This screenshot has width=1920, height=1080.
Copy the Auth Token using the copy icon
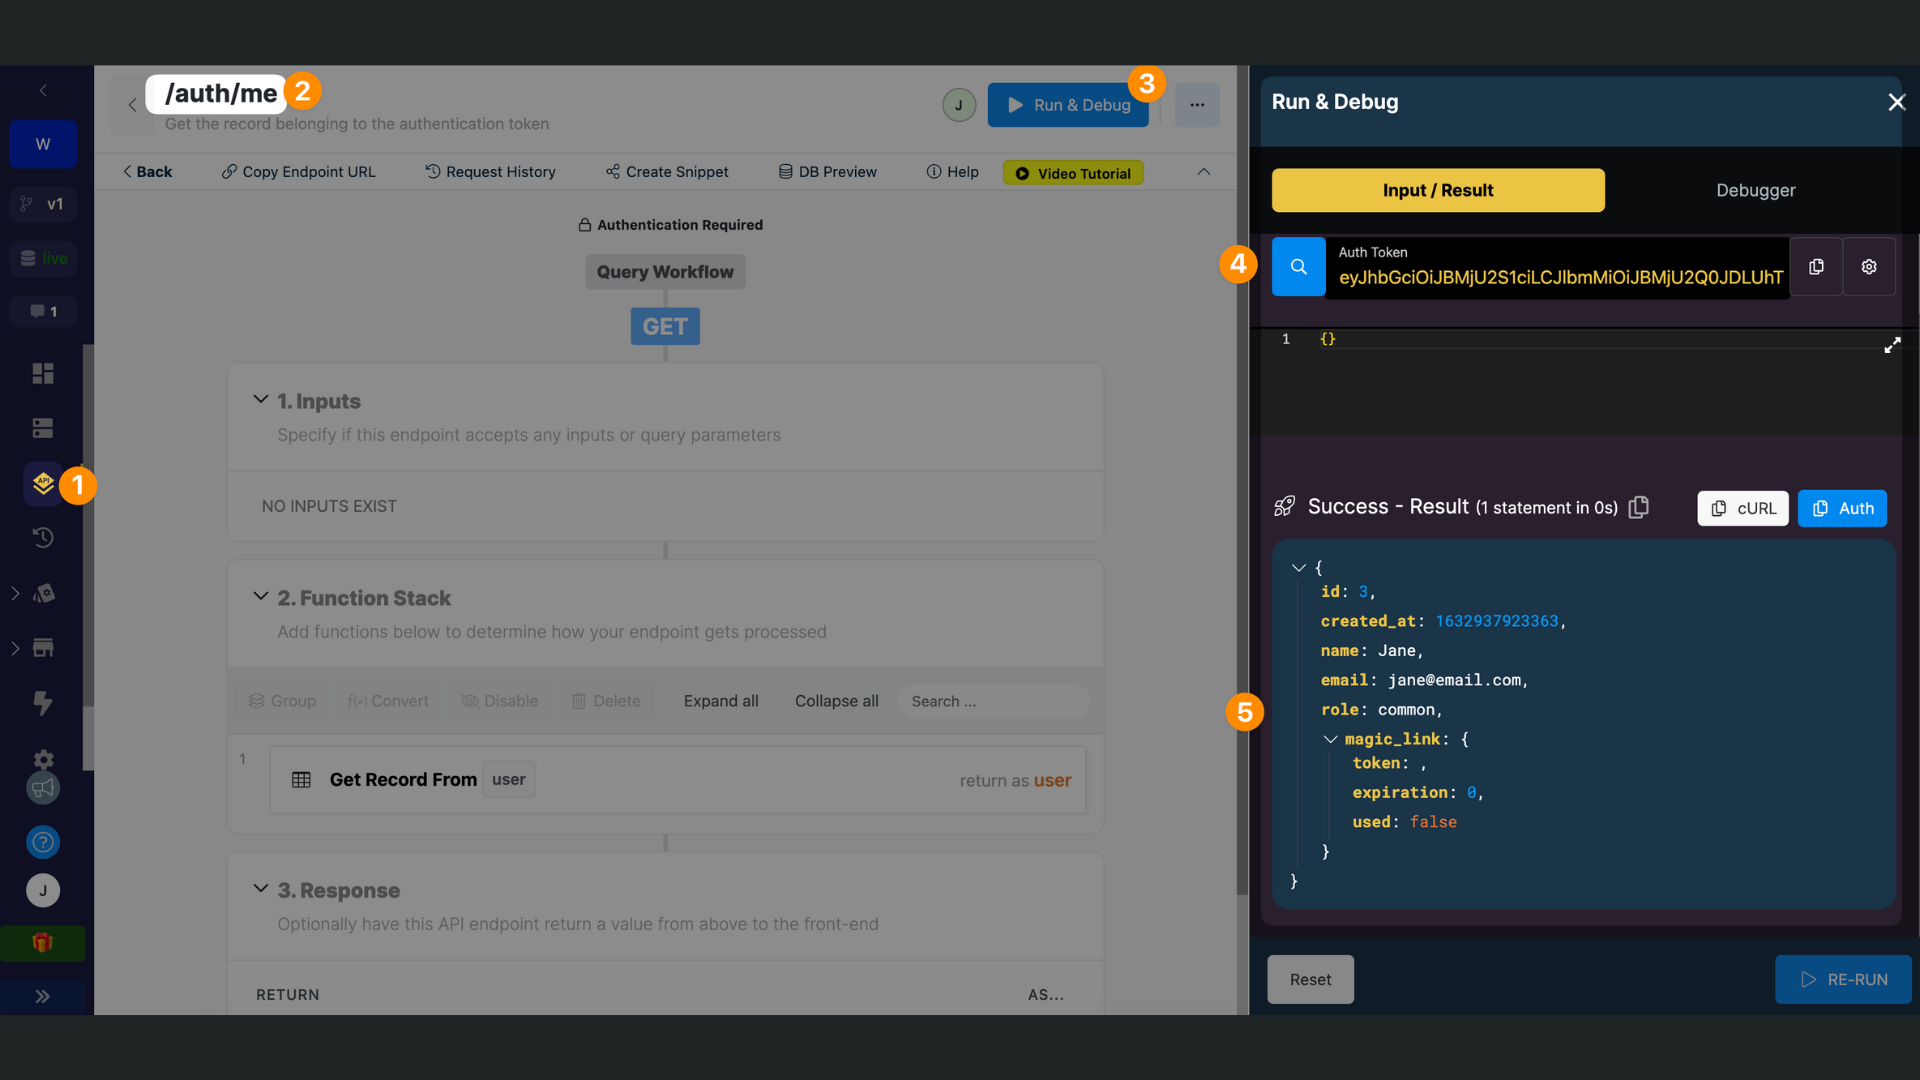[1817, 266]
